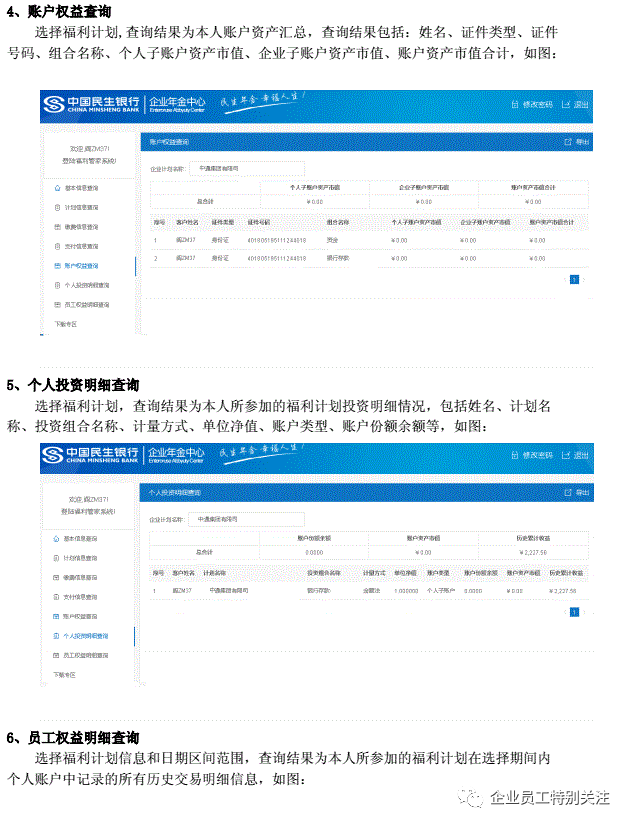Viewport: 629px width, 825px height.
Task: Click the 退出 logout icon in the 个人投资明细查询 screen header
Action: pos(568,454)
